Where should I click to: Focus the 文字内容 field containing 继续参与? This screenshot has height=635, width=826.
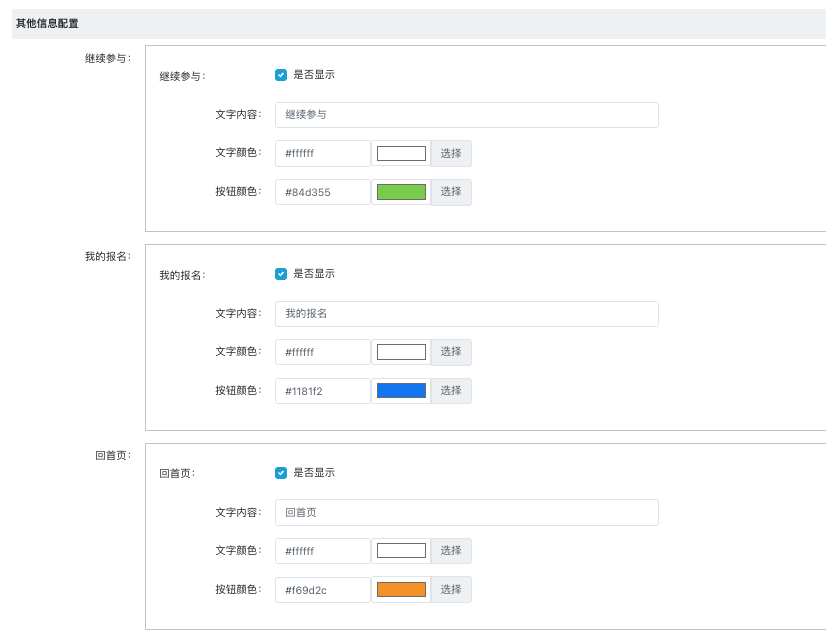coord(466,115)
